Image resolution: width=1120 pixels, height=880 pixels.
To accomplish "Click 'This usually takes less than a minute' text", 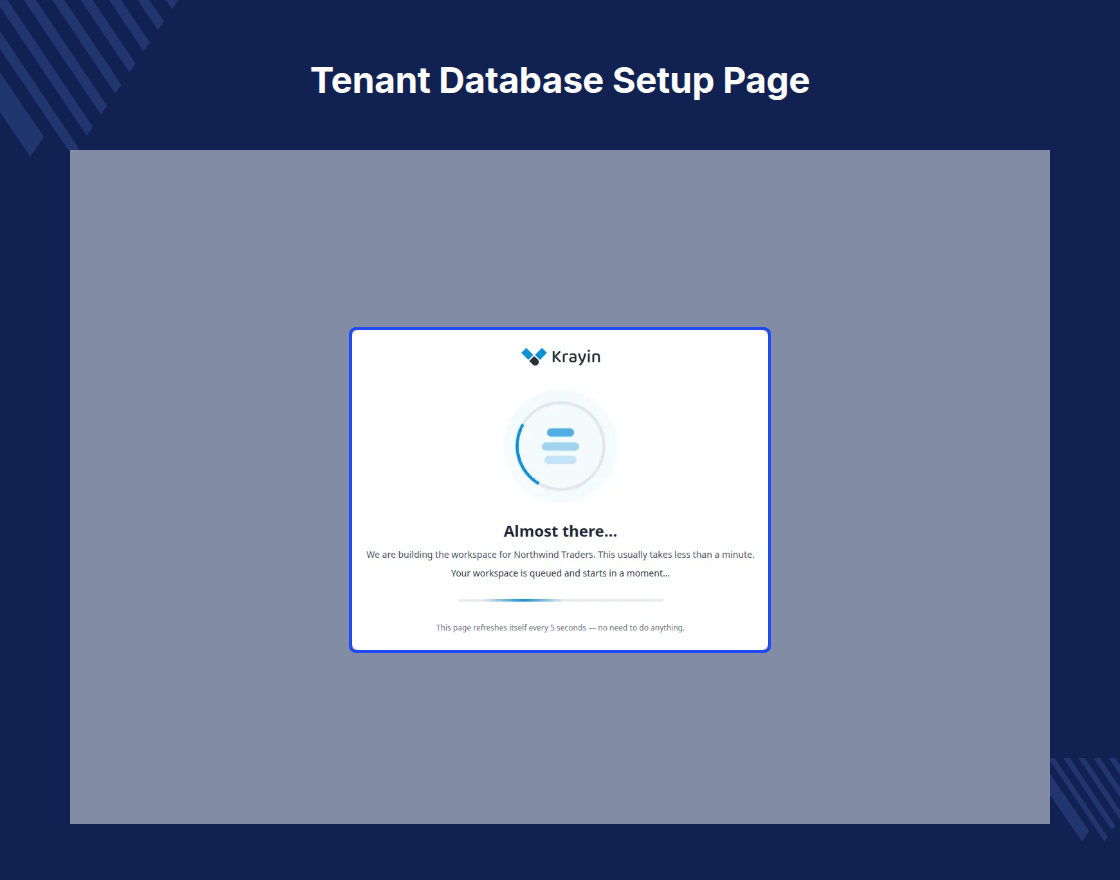I will click(676, 555).
